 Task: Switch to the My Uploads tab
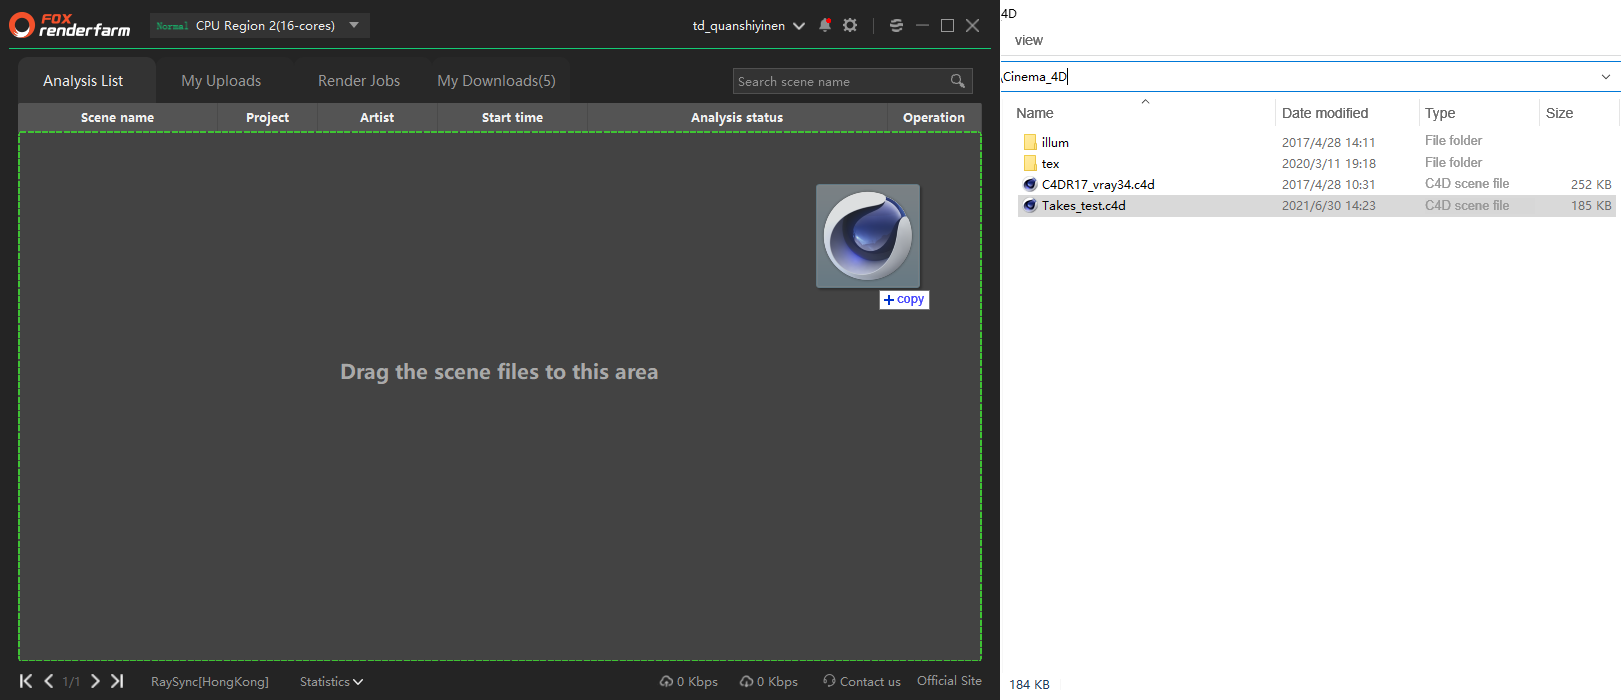(221, 81)
